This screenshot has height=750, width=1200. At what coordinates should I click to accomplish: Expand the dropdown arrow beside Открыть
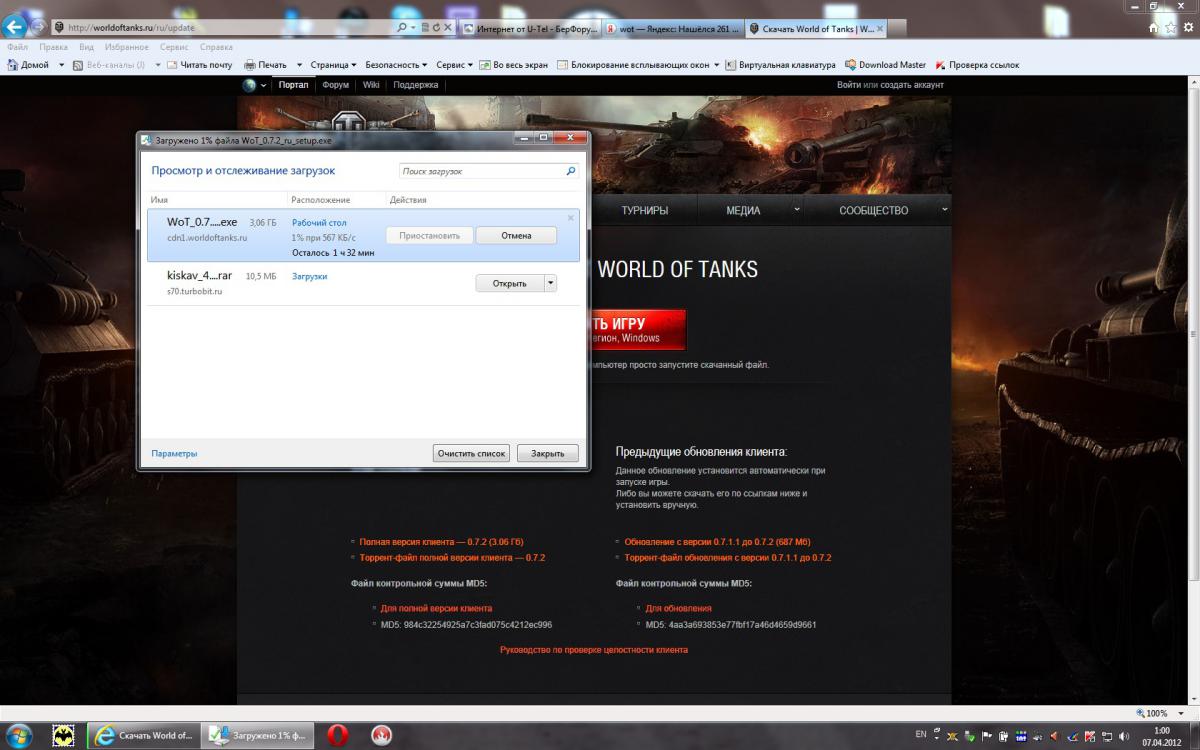click(x=550, y=283)
